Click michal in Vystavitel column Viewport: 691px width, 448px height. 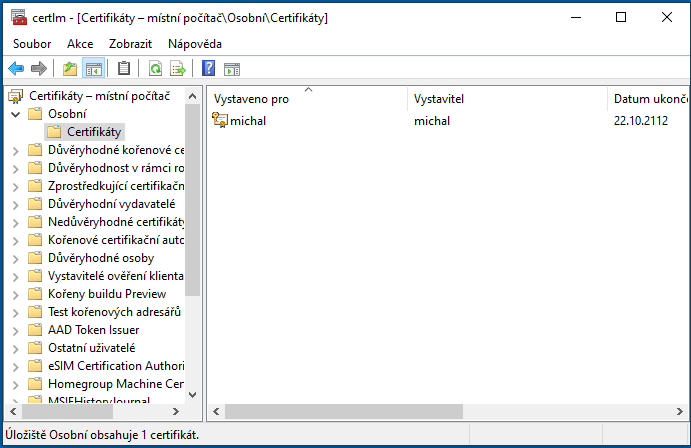tap(431, 121)
